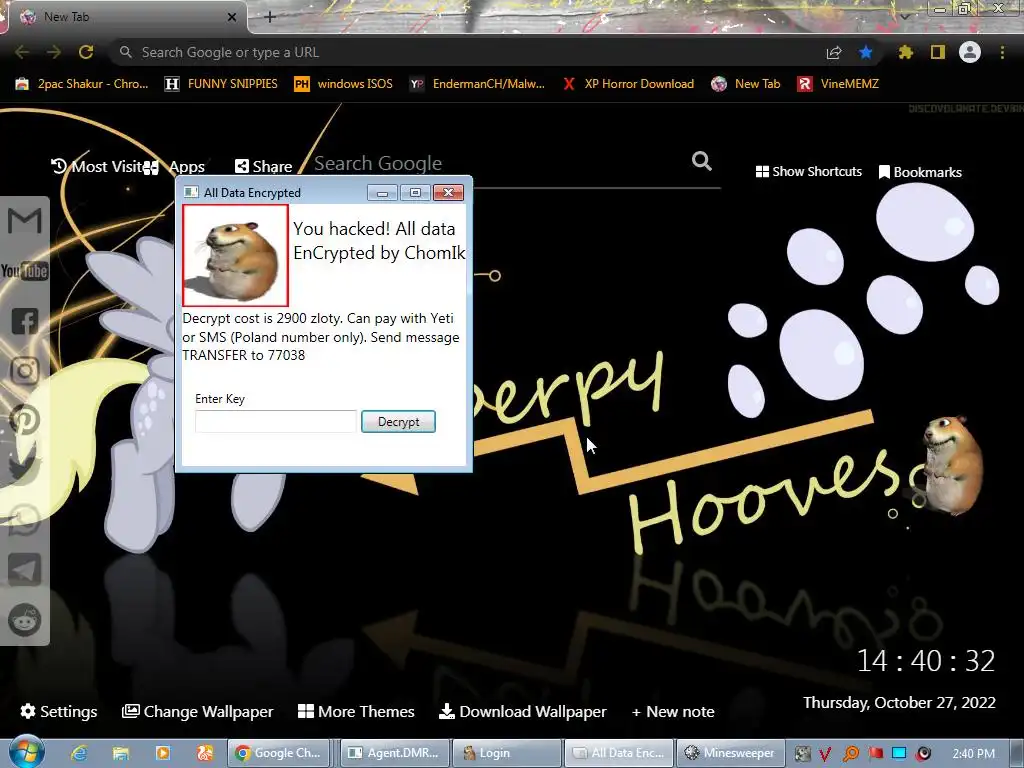Close the New Tab tab

tap(232, 17)
